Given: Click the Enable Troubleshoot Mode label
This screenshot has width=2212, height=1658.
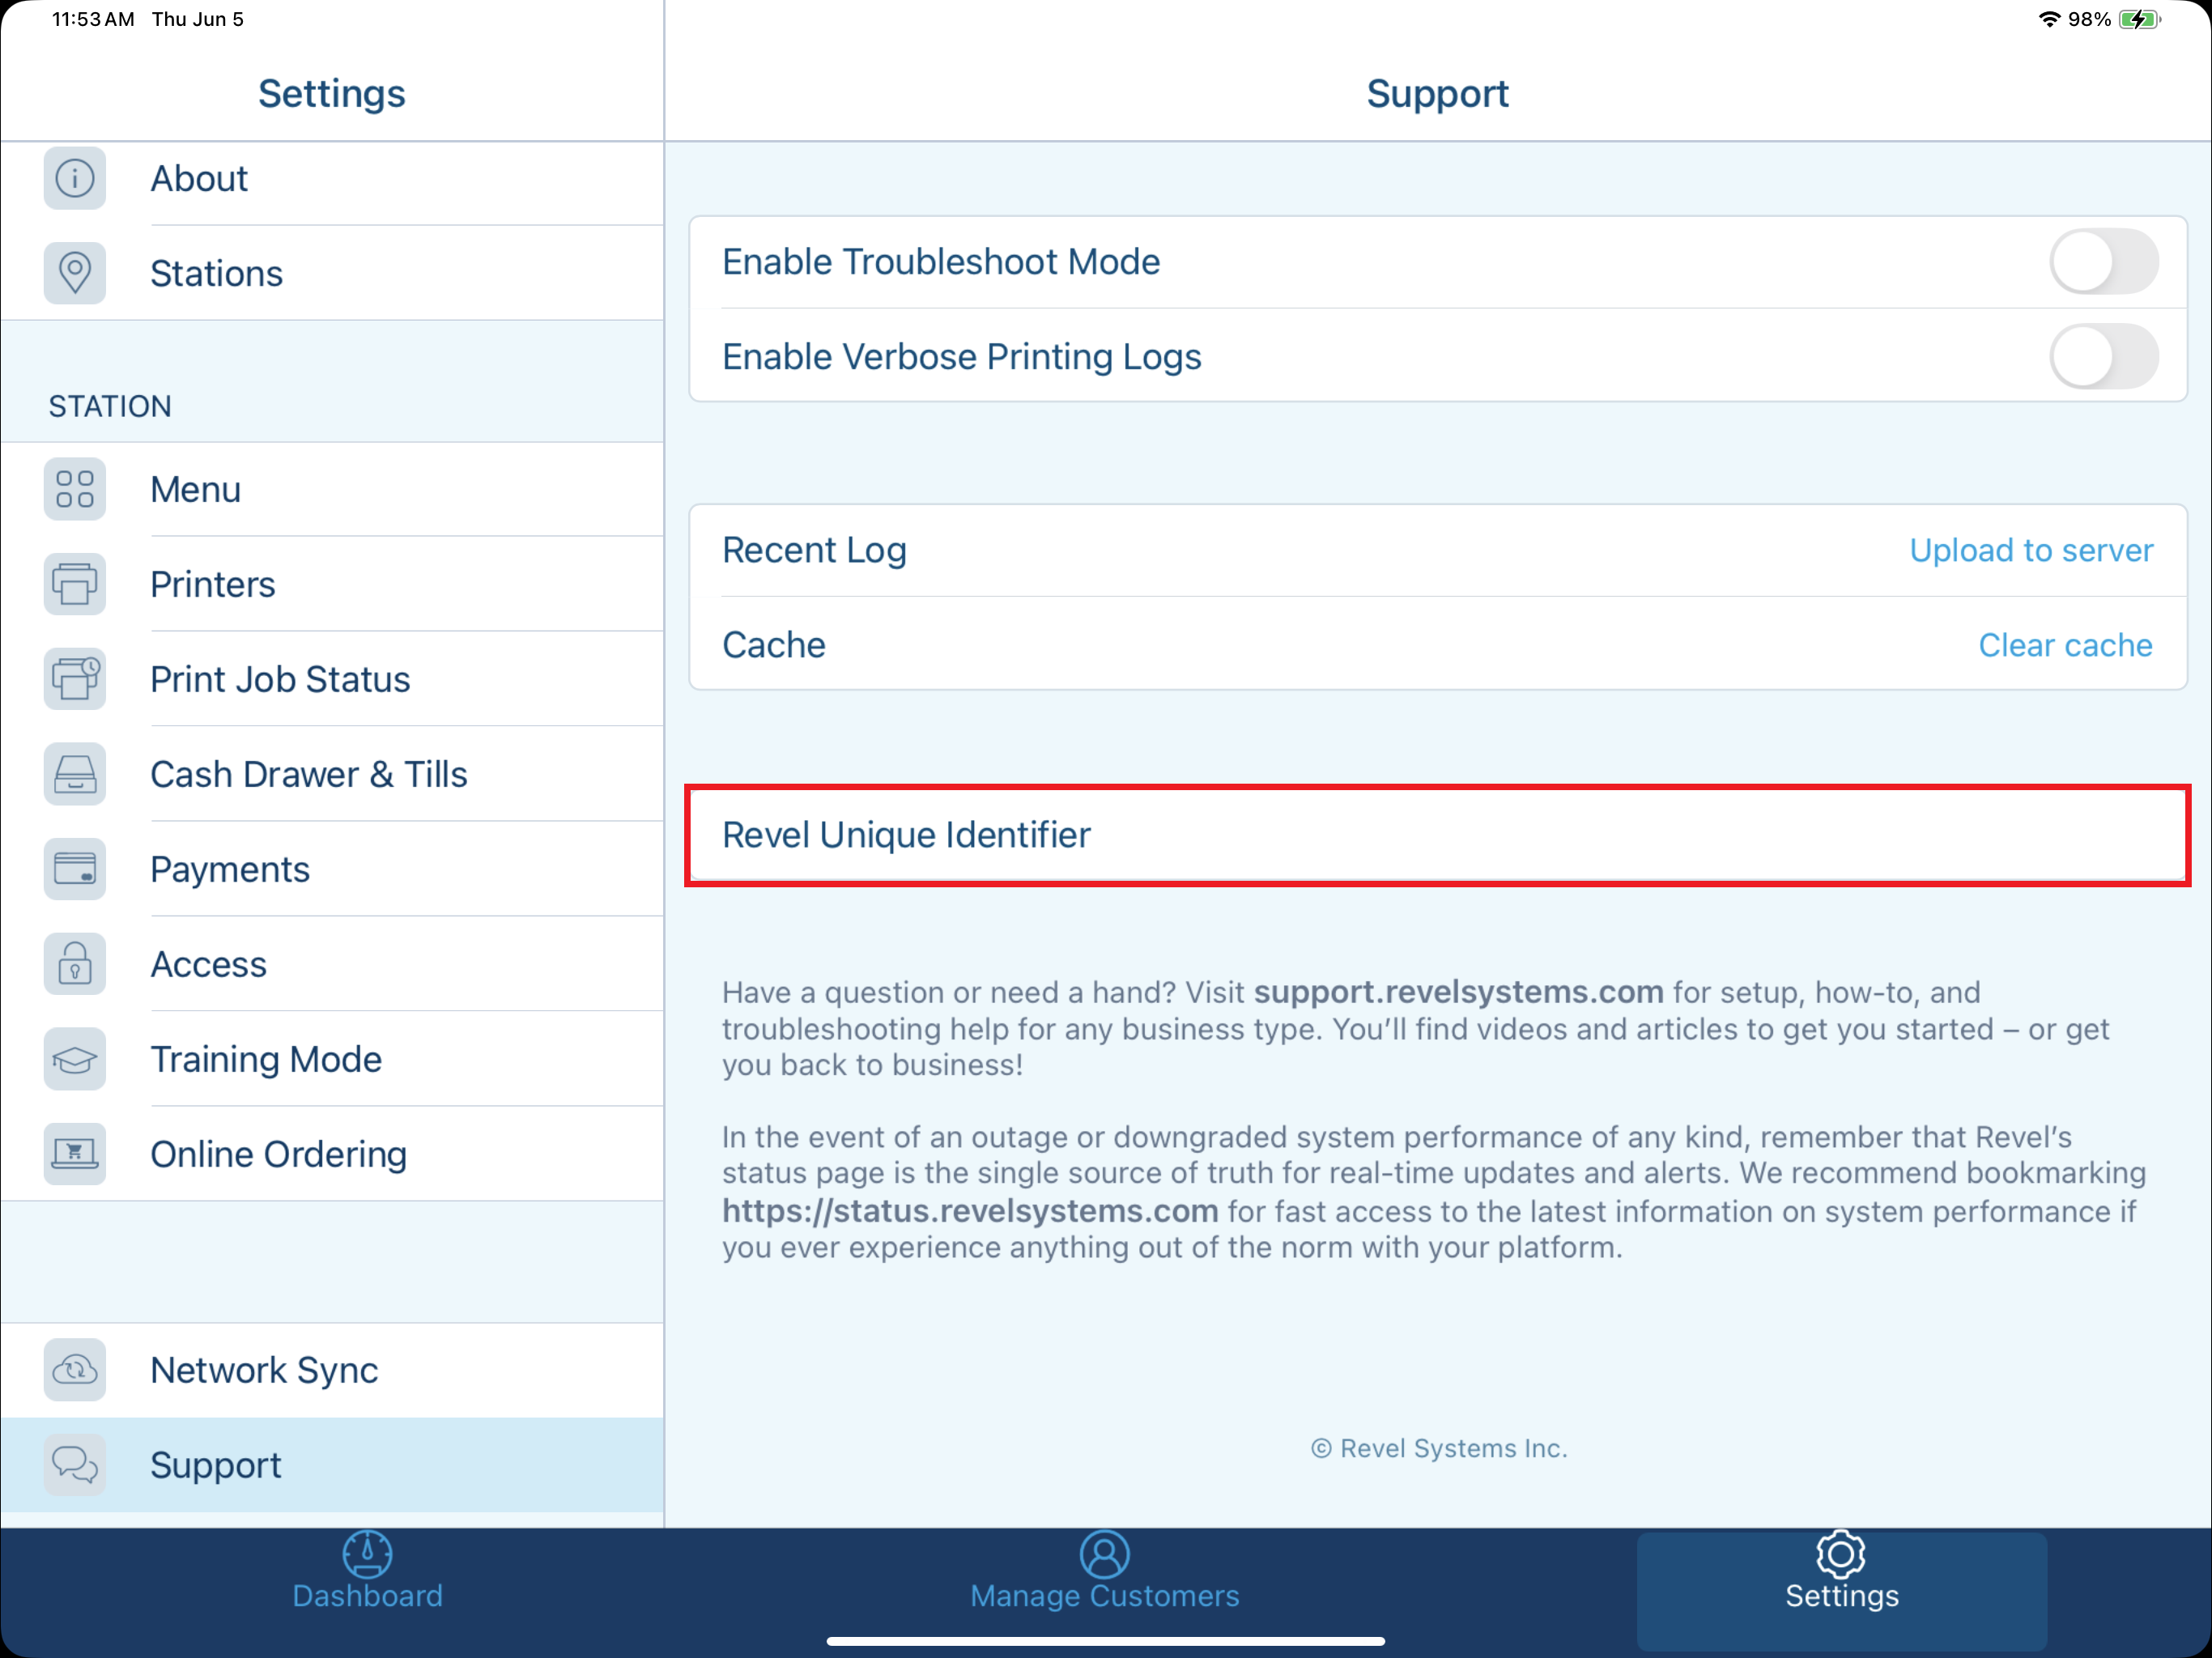Looking at the screenshot, I should (x=941, y=262).
